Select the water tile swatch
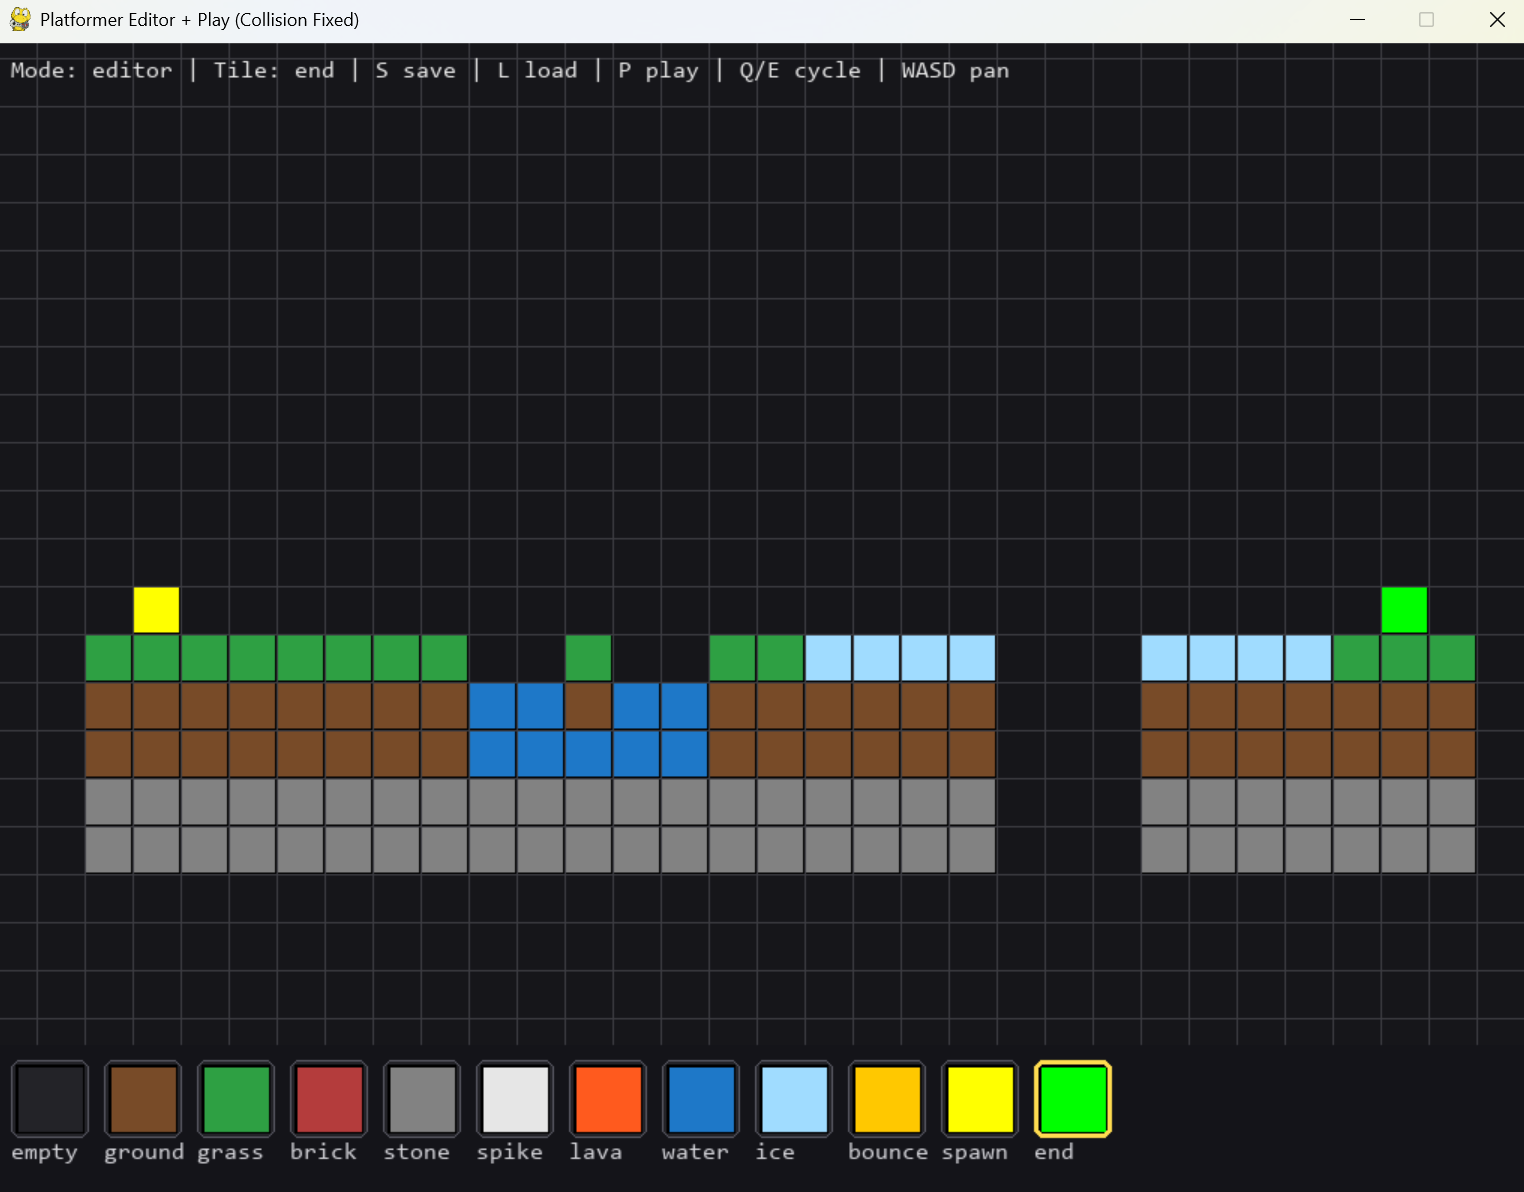The width and height of the screenshot is (1524, 1192). click(701, 1099)
